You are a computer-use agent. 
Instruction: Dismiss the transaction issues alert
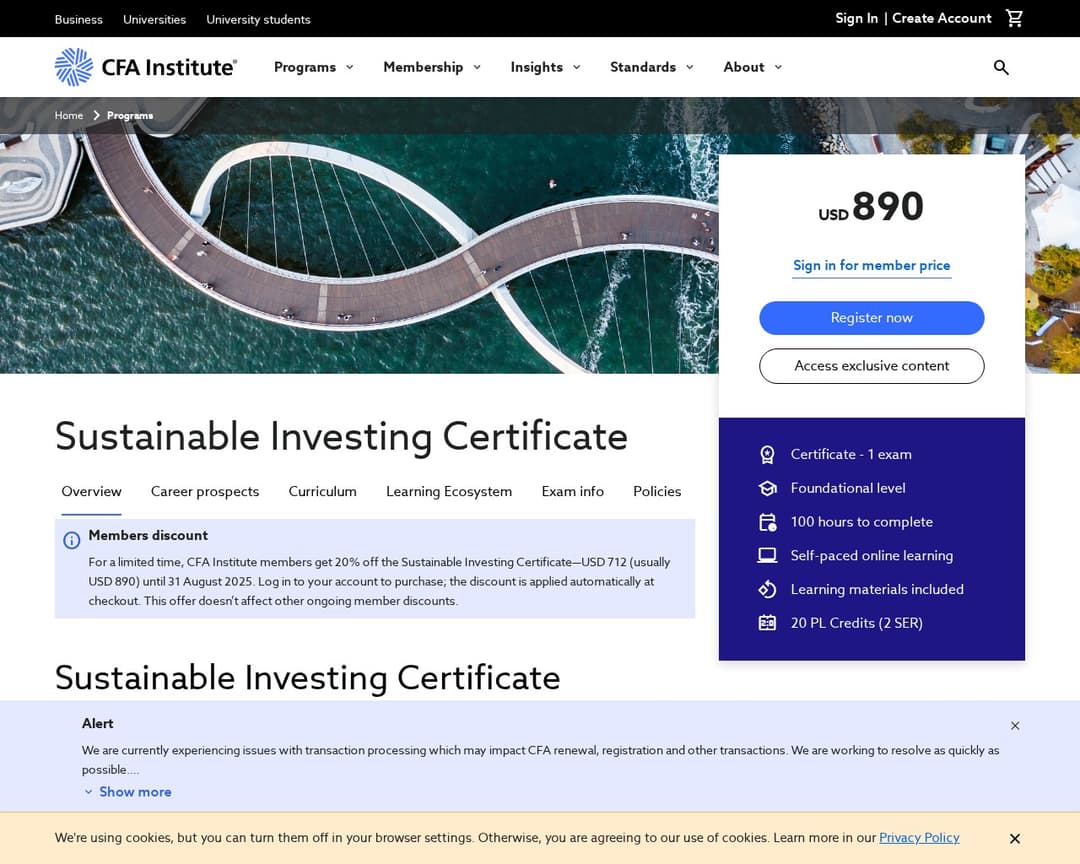pyautogui.click(x=1015, y=725)
